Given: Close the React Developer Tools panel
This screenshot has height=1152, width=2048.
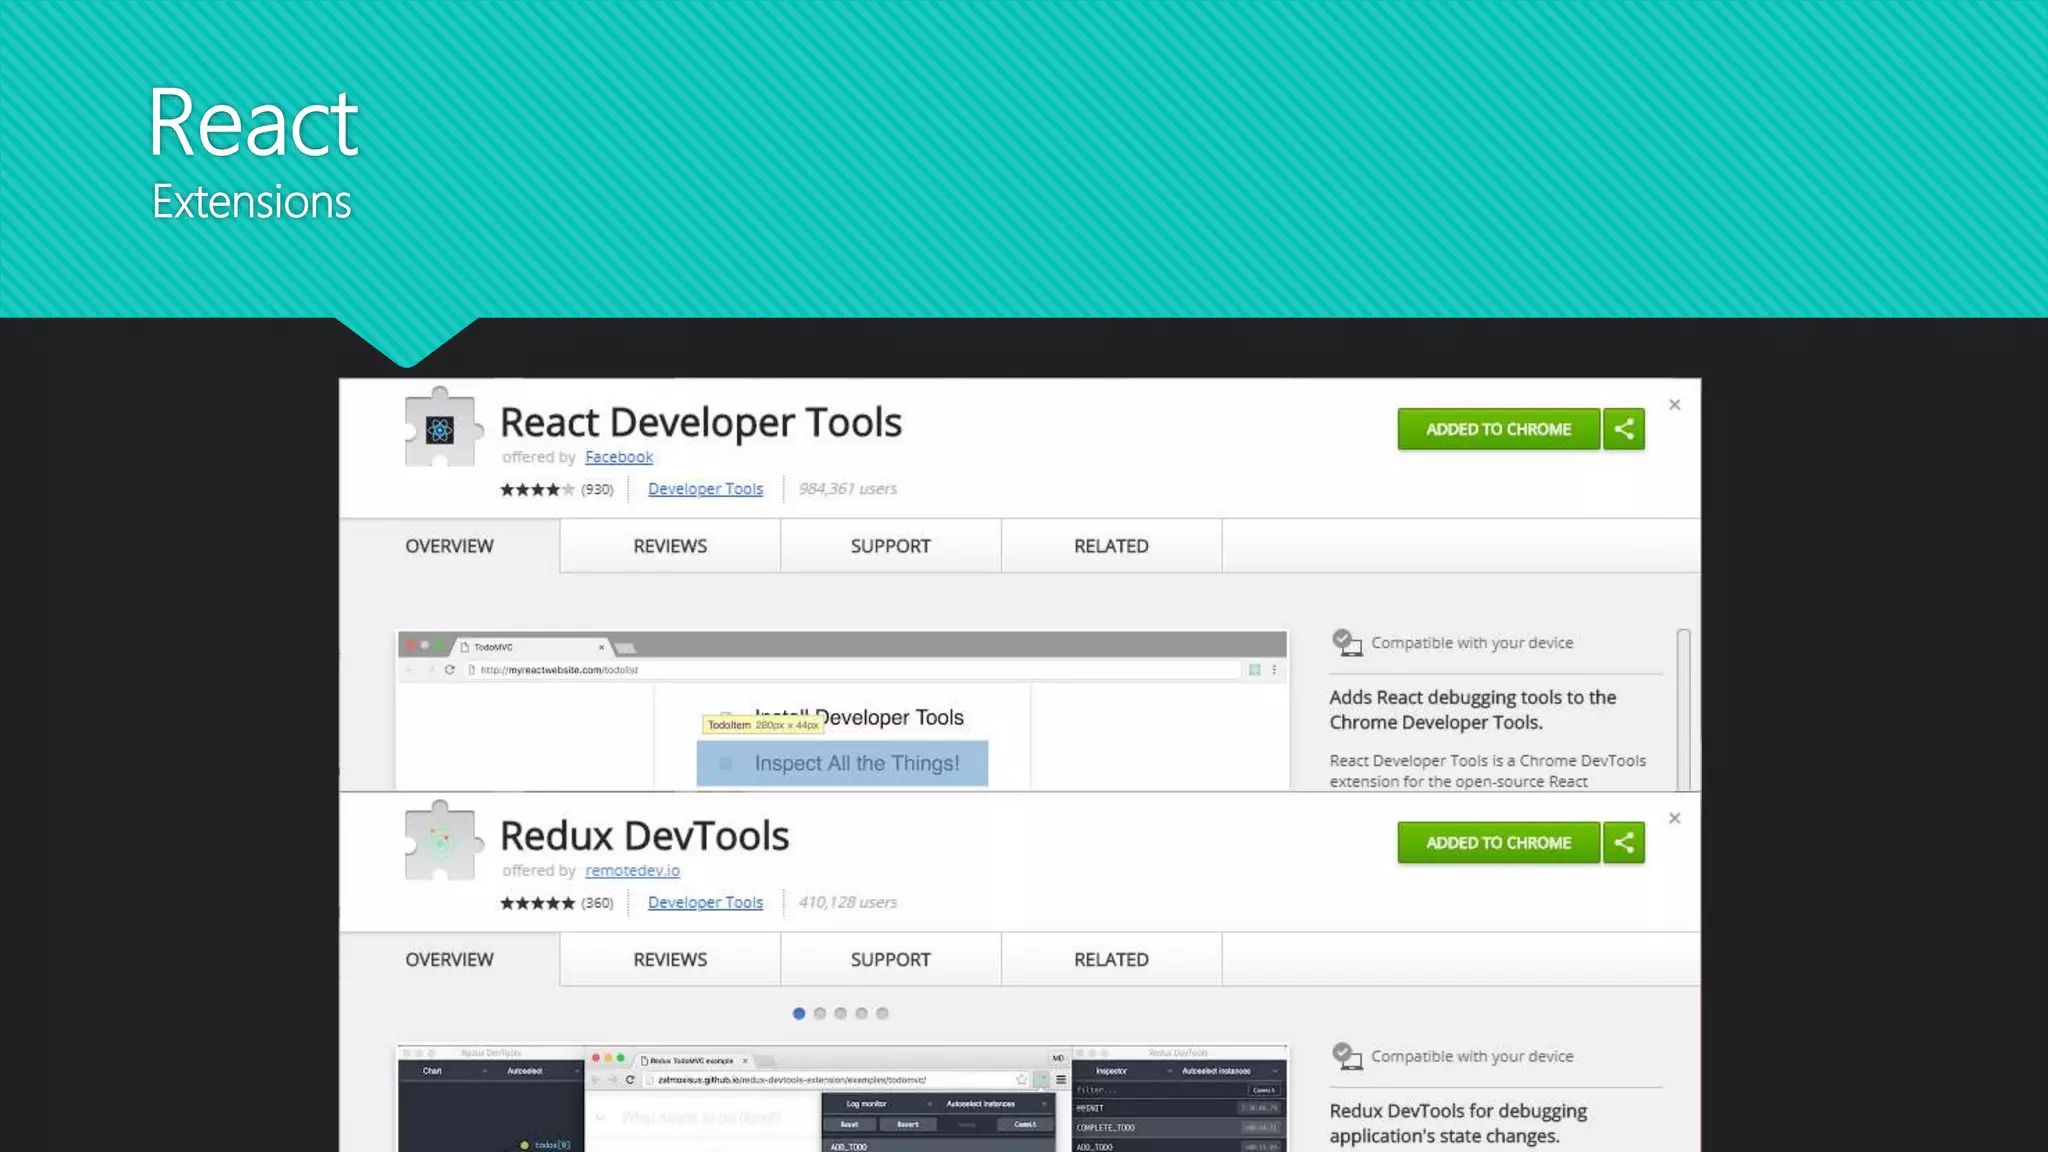Looking at the screenshot, I should coord(1675,405).
